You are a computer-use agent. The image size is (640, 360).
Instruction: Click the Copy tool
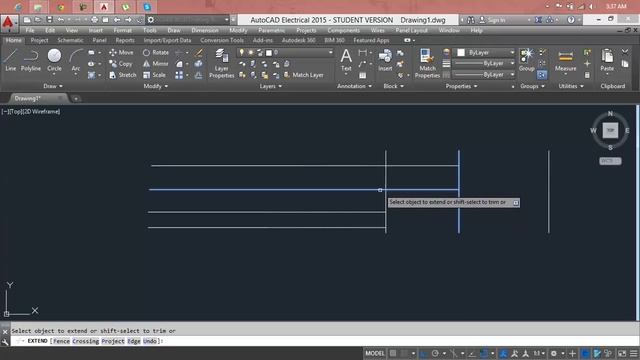(120, 64)
